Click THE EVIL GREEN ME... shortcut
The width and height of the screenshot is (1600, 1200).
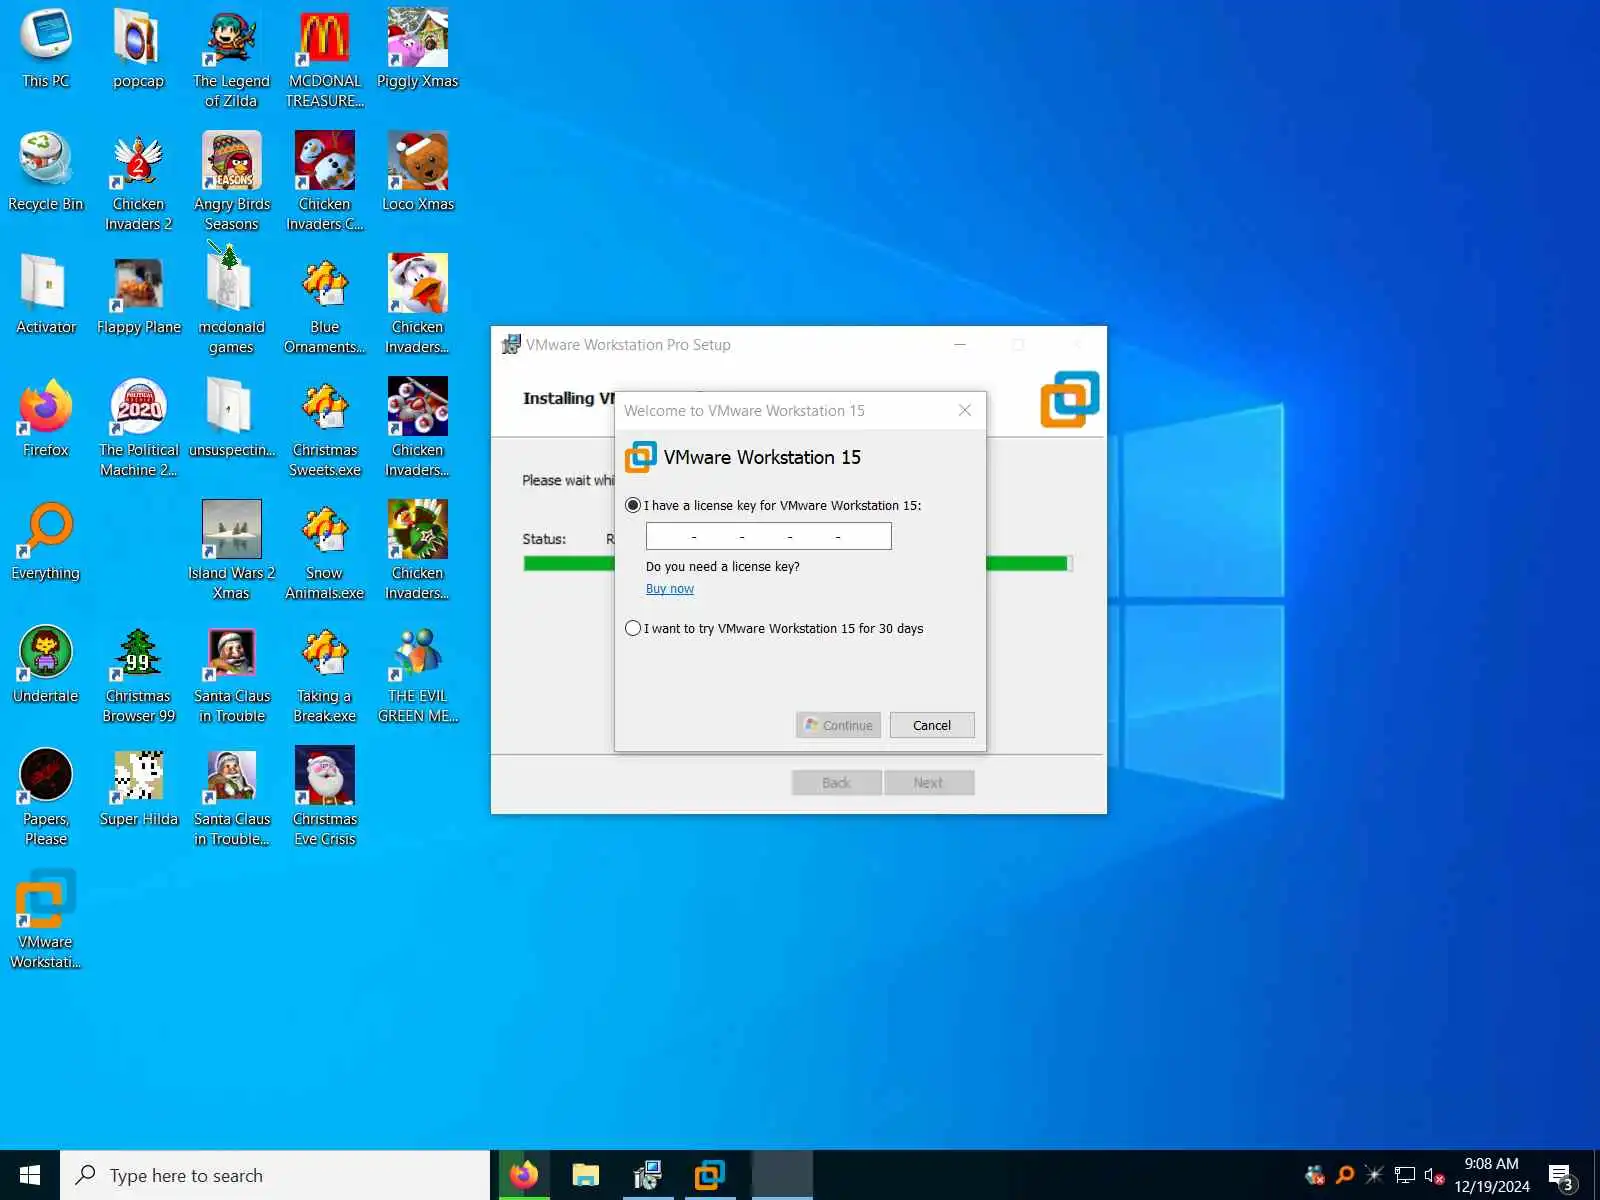(418, 675)
